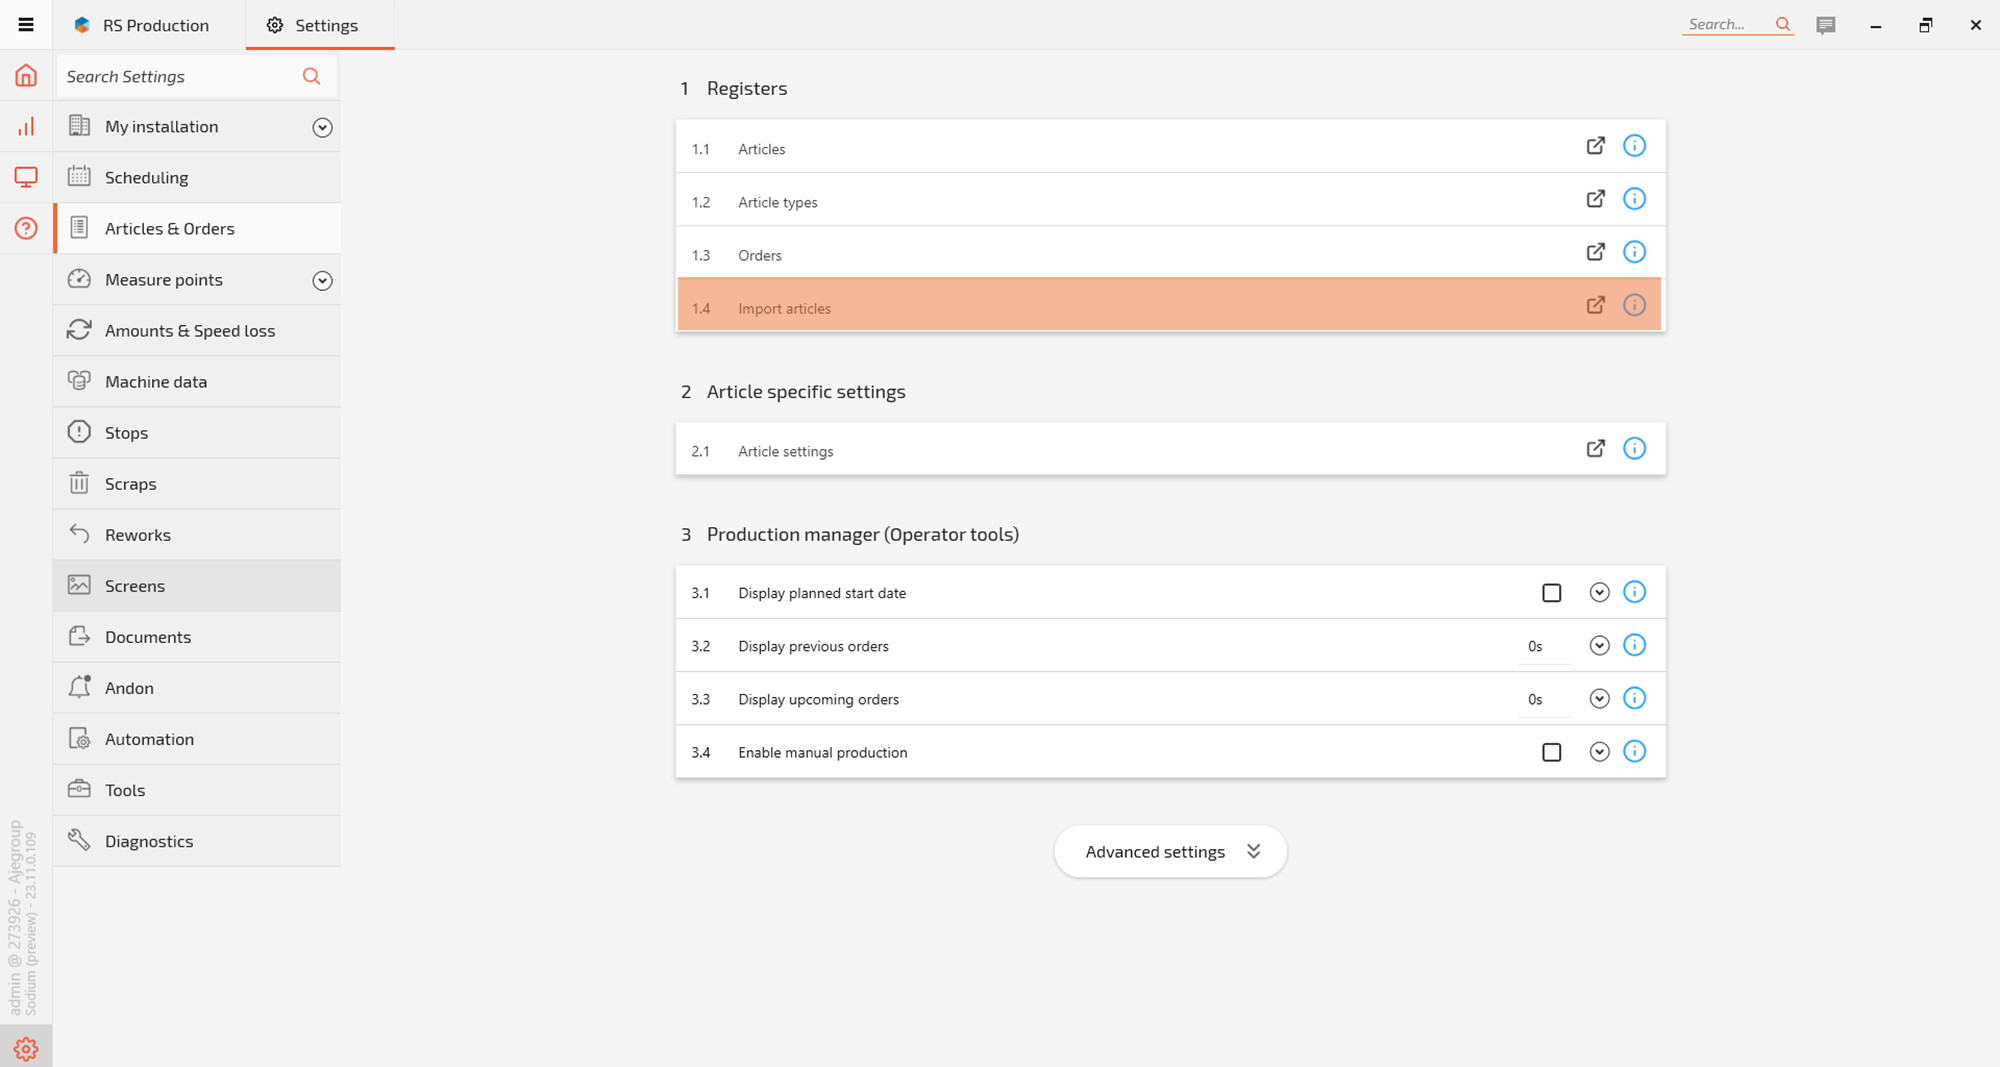Open Articles register via external link icon
This screenshot has width=2000, height=1067.
point(1595,146)
